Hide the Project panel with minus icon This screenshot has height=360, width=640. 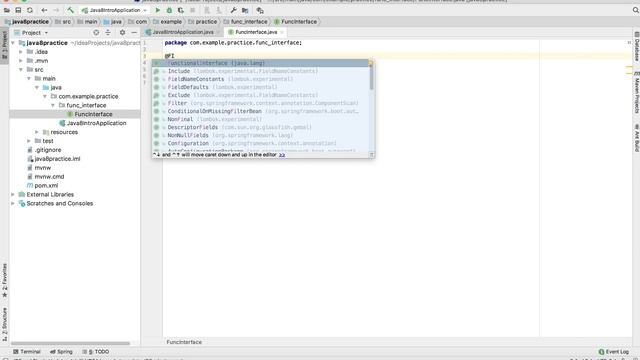(x=134, y=33)
